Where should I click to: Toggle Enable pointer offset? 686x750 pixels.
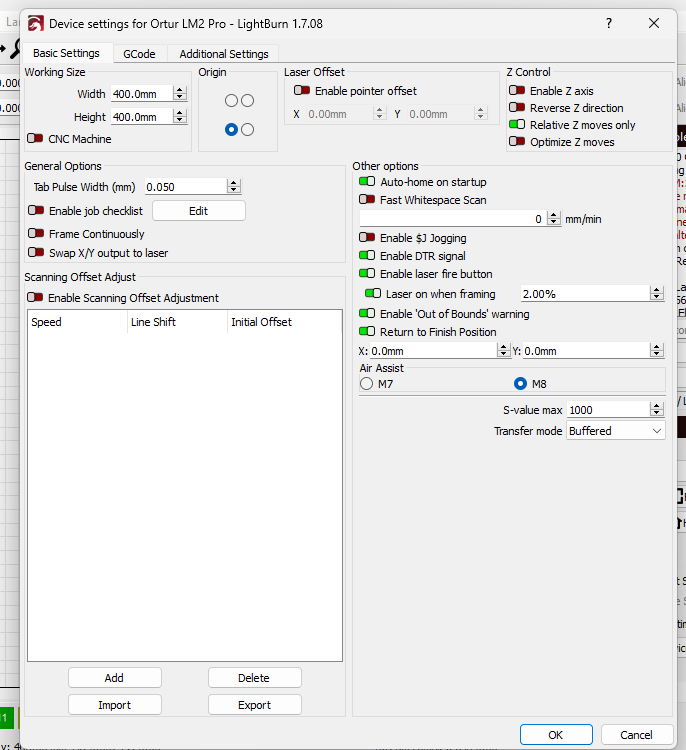(x=302, y=90)
